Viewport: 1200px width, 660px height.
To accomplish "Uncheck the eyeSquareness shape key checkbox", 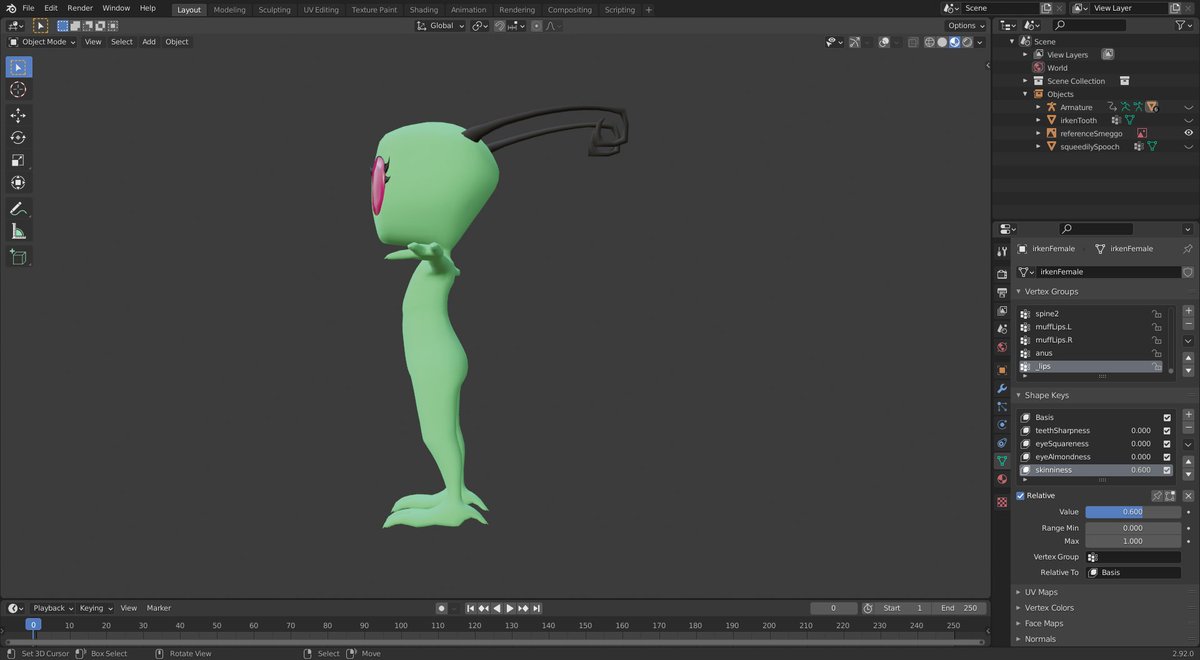I will point(1167,444).
